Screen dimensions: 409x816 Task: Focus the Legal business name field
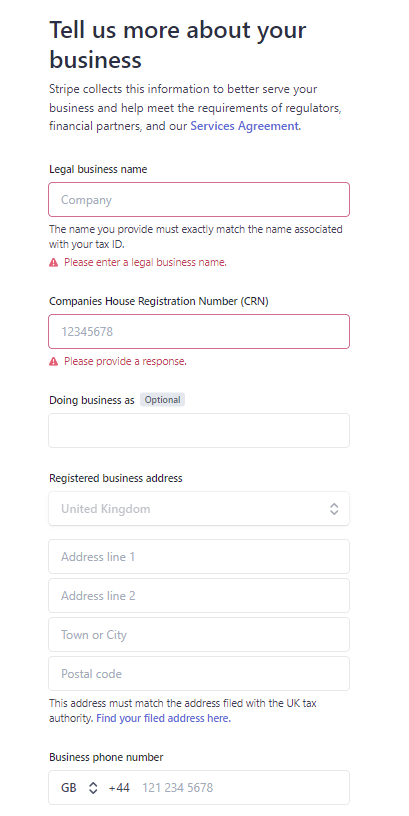(x=199, y=199)
